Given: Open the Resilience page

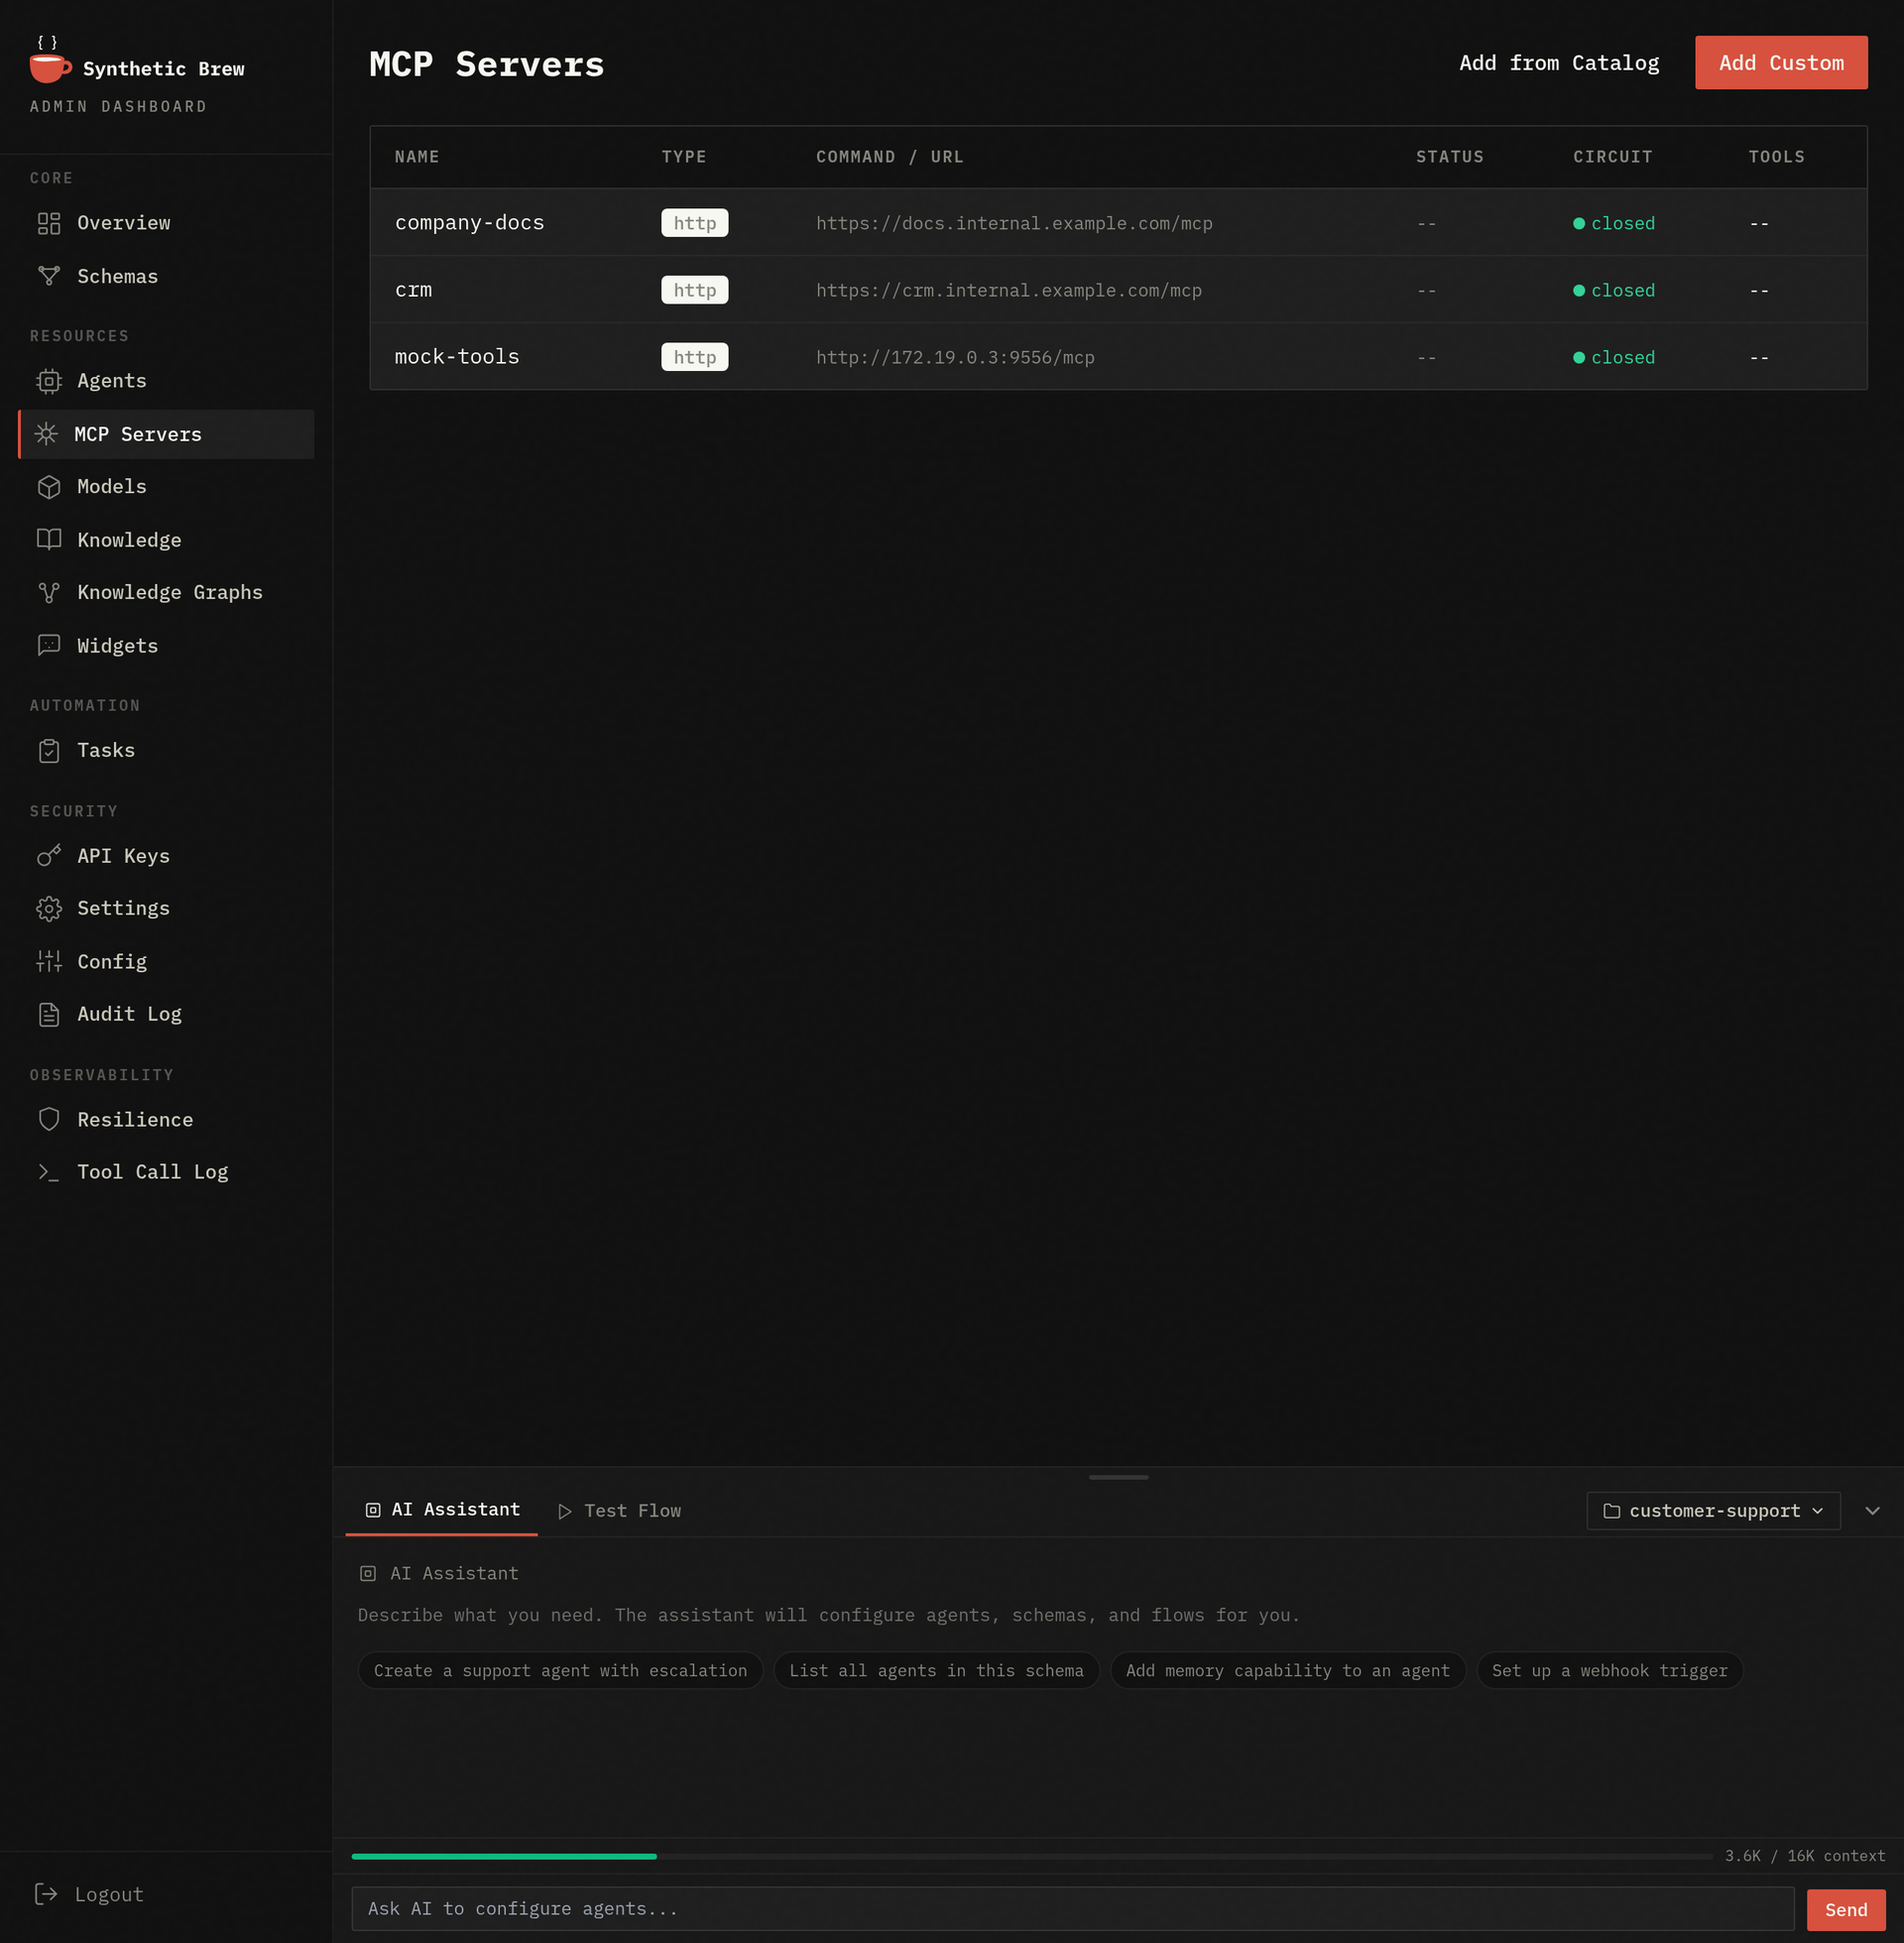Looking at the screenshot, I should point(166,1120).
